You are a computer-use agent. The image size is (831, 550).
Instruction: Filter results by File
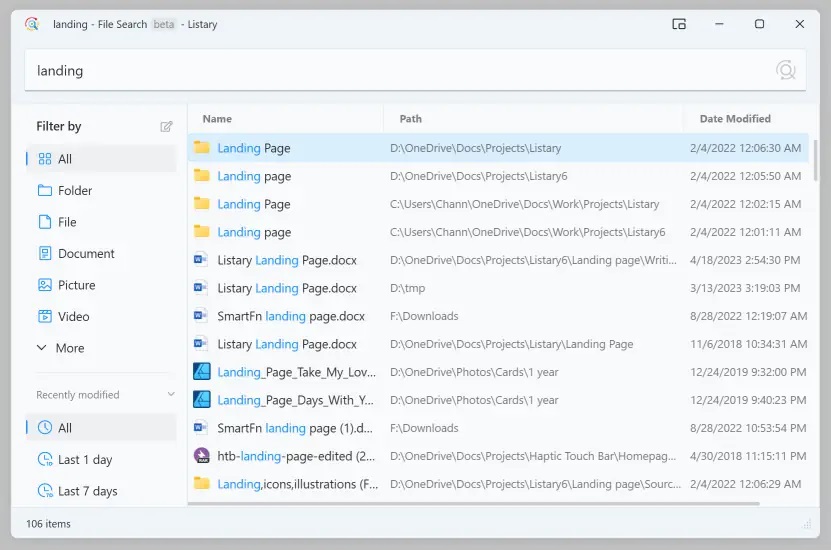(101, 221)
